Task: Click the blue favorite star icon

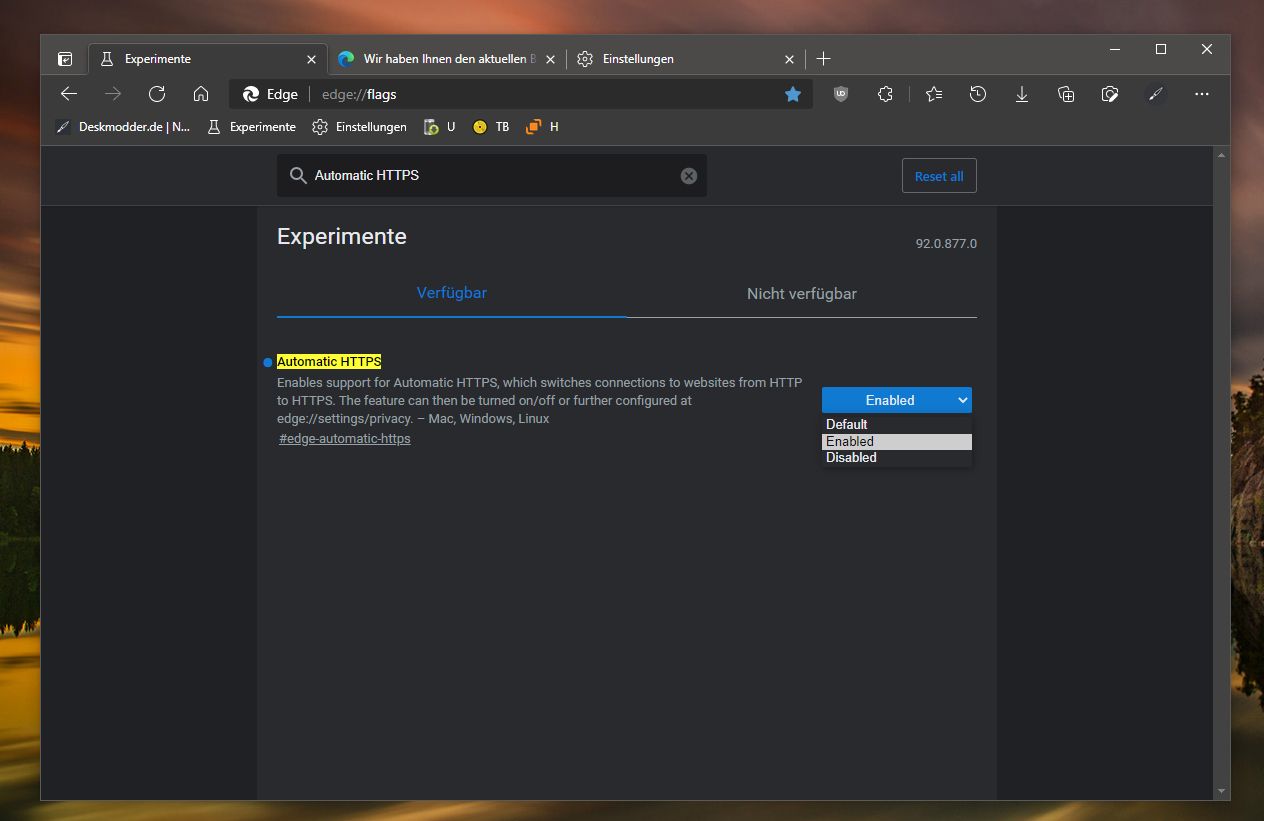Action: click(x=793, y=94)
